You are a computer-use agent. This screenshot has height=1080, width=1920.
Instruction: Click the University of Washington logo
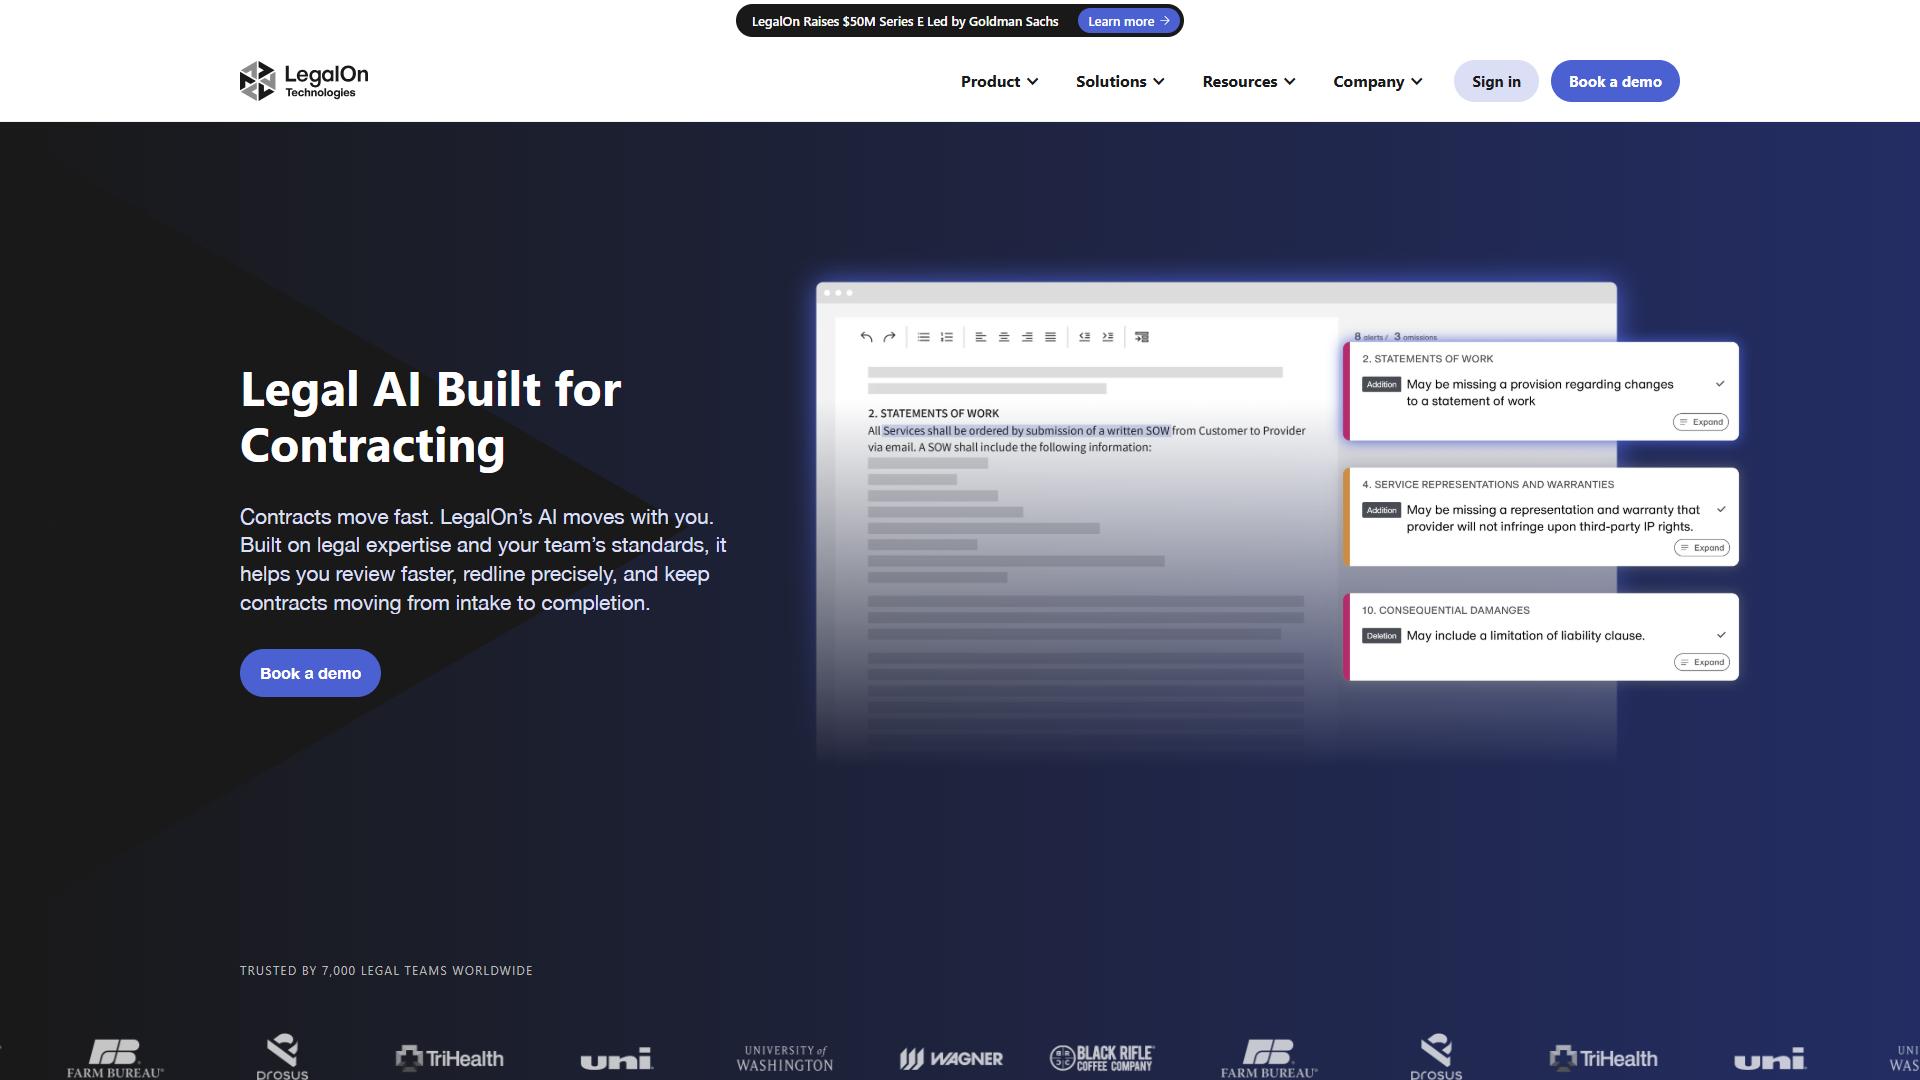tap(785, 1058)
